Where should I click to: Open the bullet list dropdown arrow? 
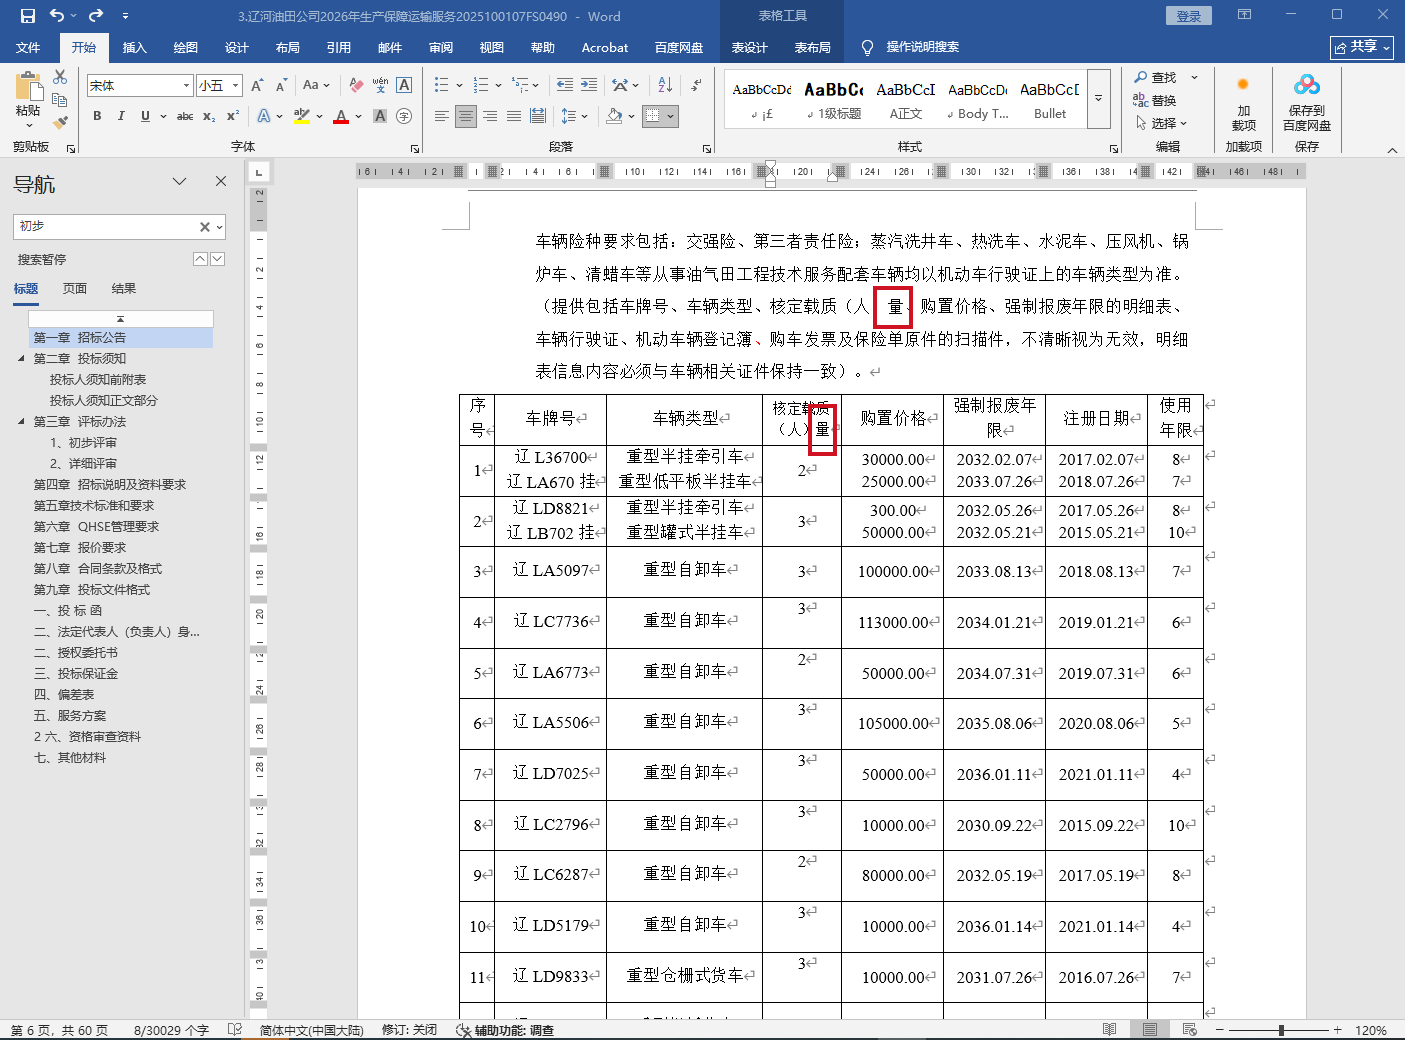point(459,86)
